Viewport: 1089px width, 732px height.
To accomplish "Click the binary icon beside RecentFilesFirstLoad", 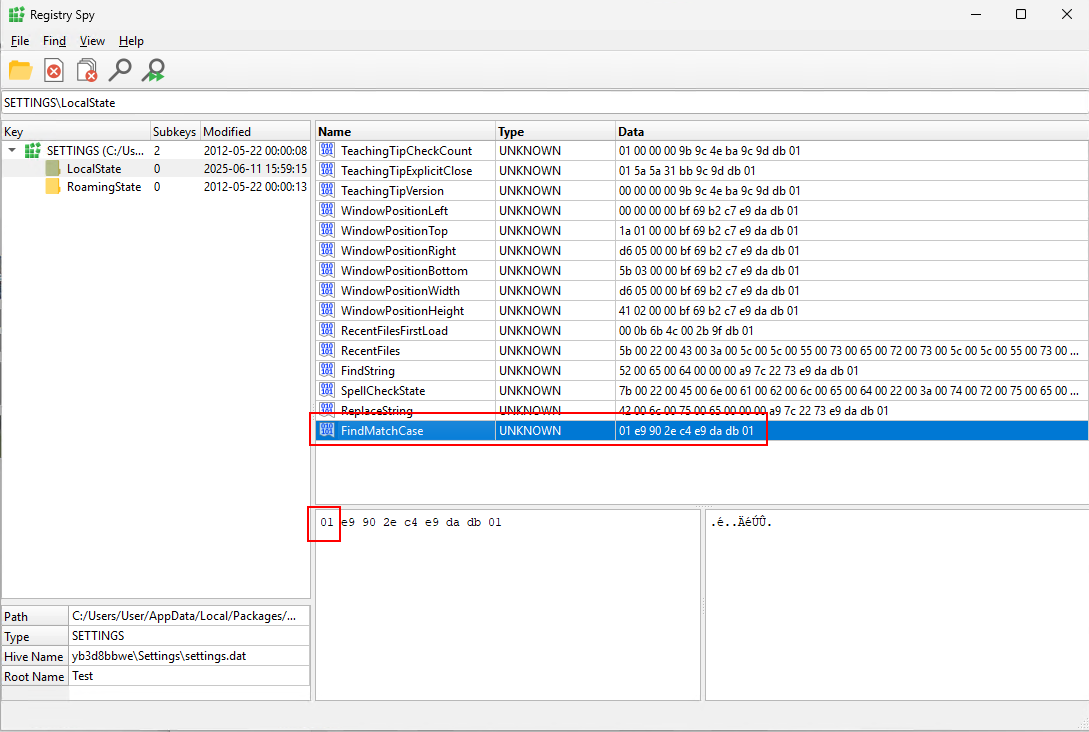I will pyautogui.click(x=327, y=330).
